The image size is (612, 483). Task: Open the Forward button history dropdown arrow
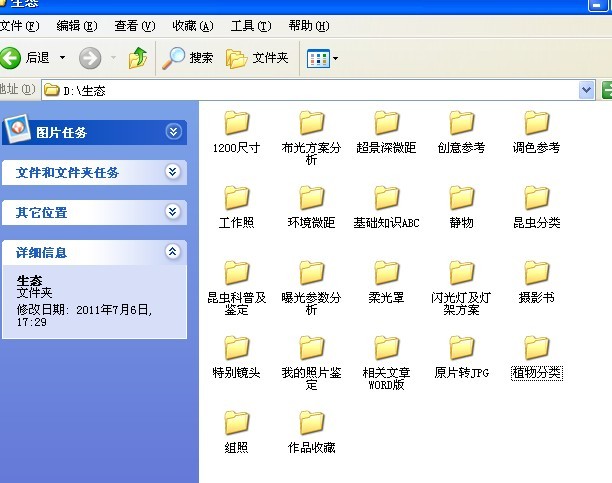coord(114,58)
